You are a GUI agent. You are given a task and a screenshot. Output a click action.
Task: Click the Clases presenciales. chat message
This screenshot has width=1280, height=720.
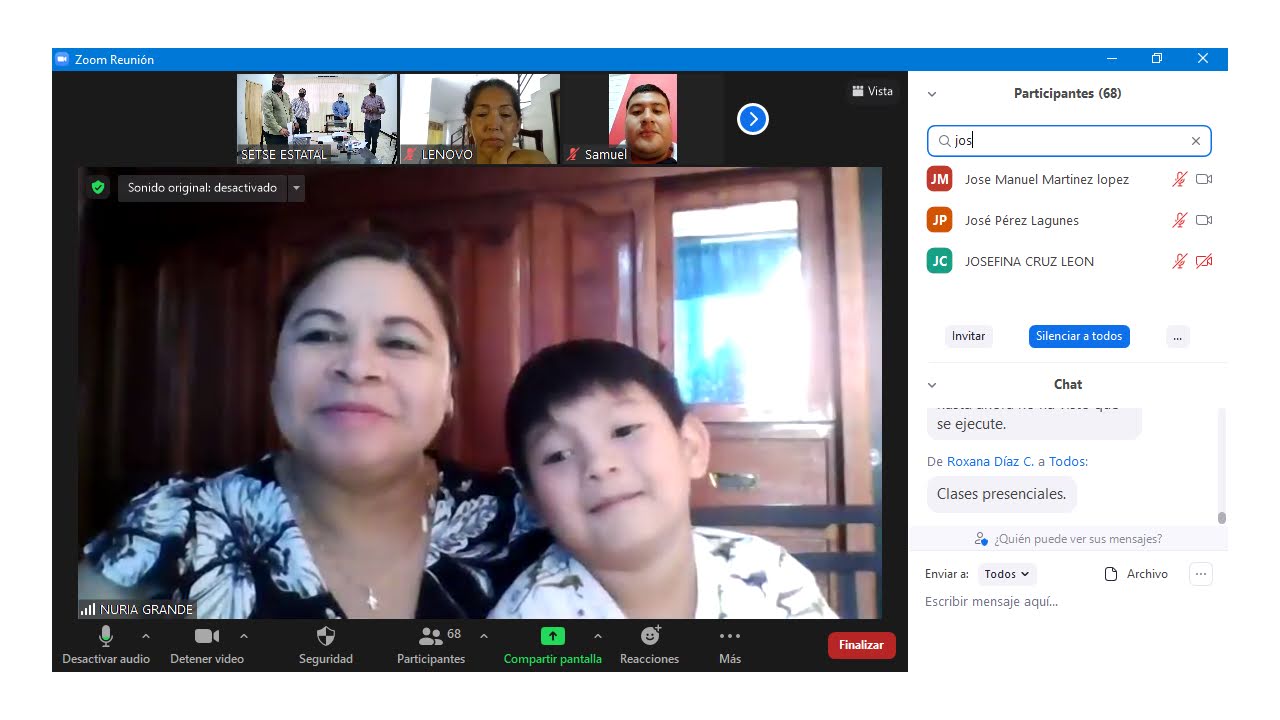[1001, 494]
